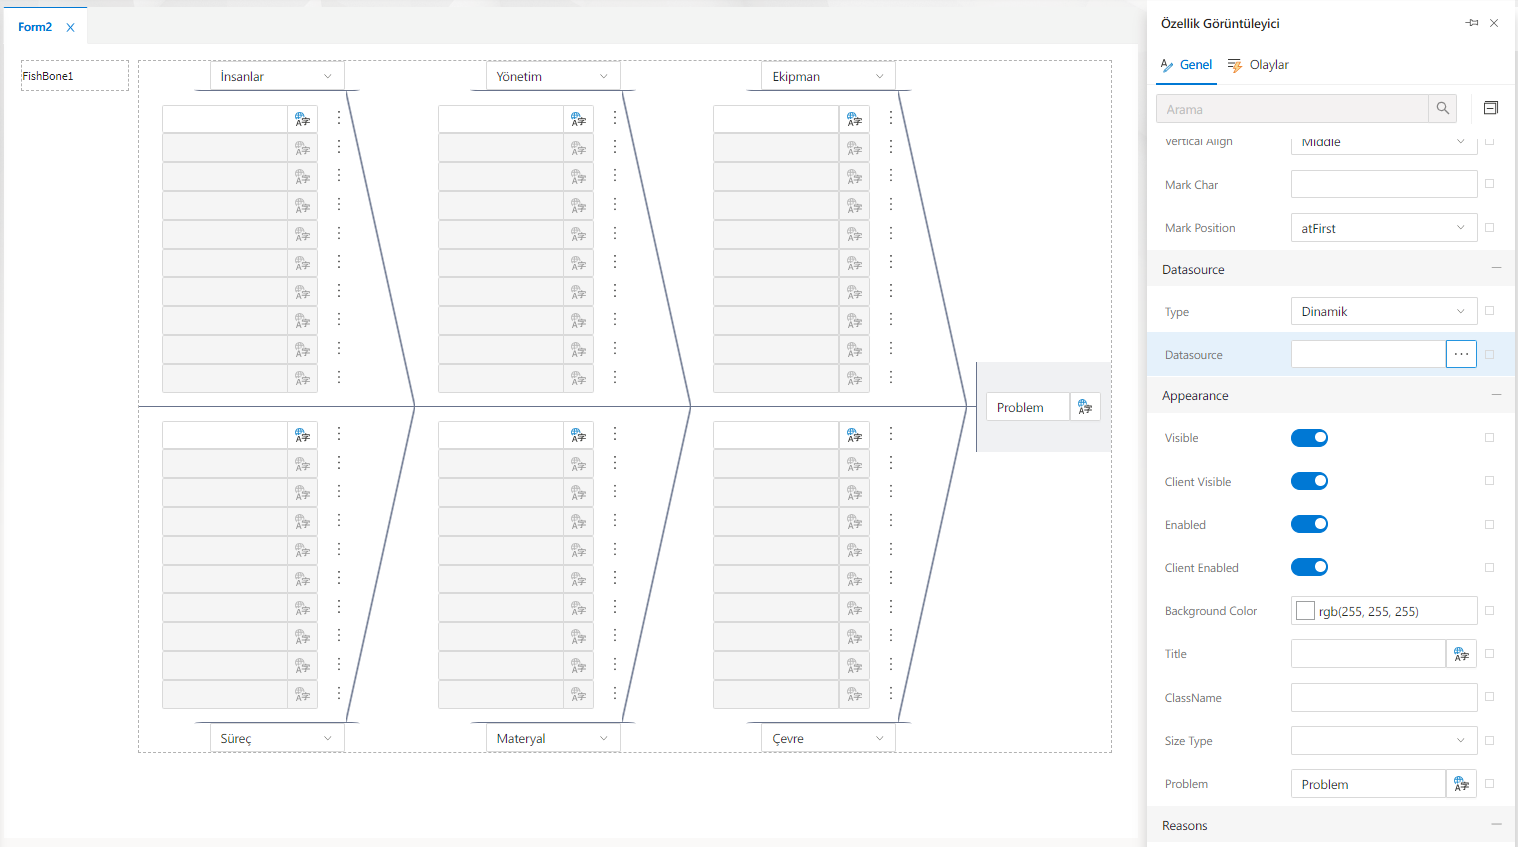This screenshot has height=847, width=1518.
Task: Switch to the Genel tab
Action: 1186,65
